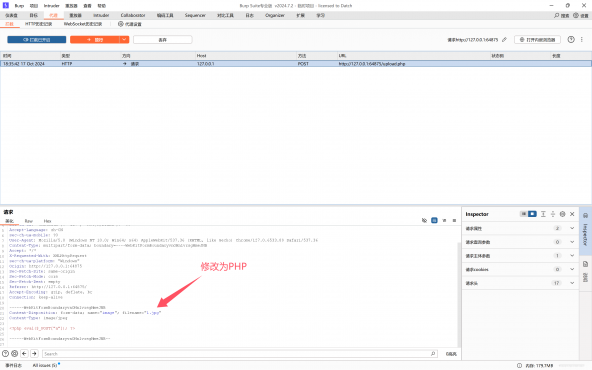This screenshot has width=592, height=370.
Task: Open the three-dot overflow menu in intercept toolbar
Action: (x=581, y=40)
